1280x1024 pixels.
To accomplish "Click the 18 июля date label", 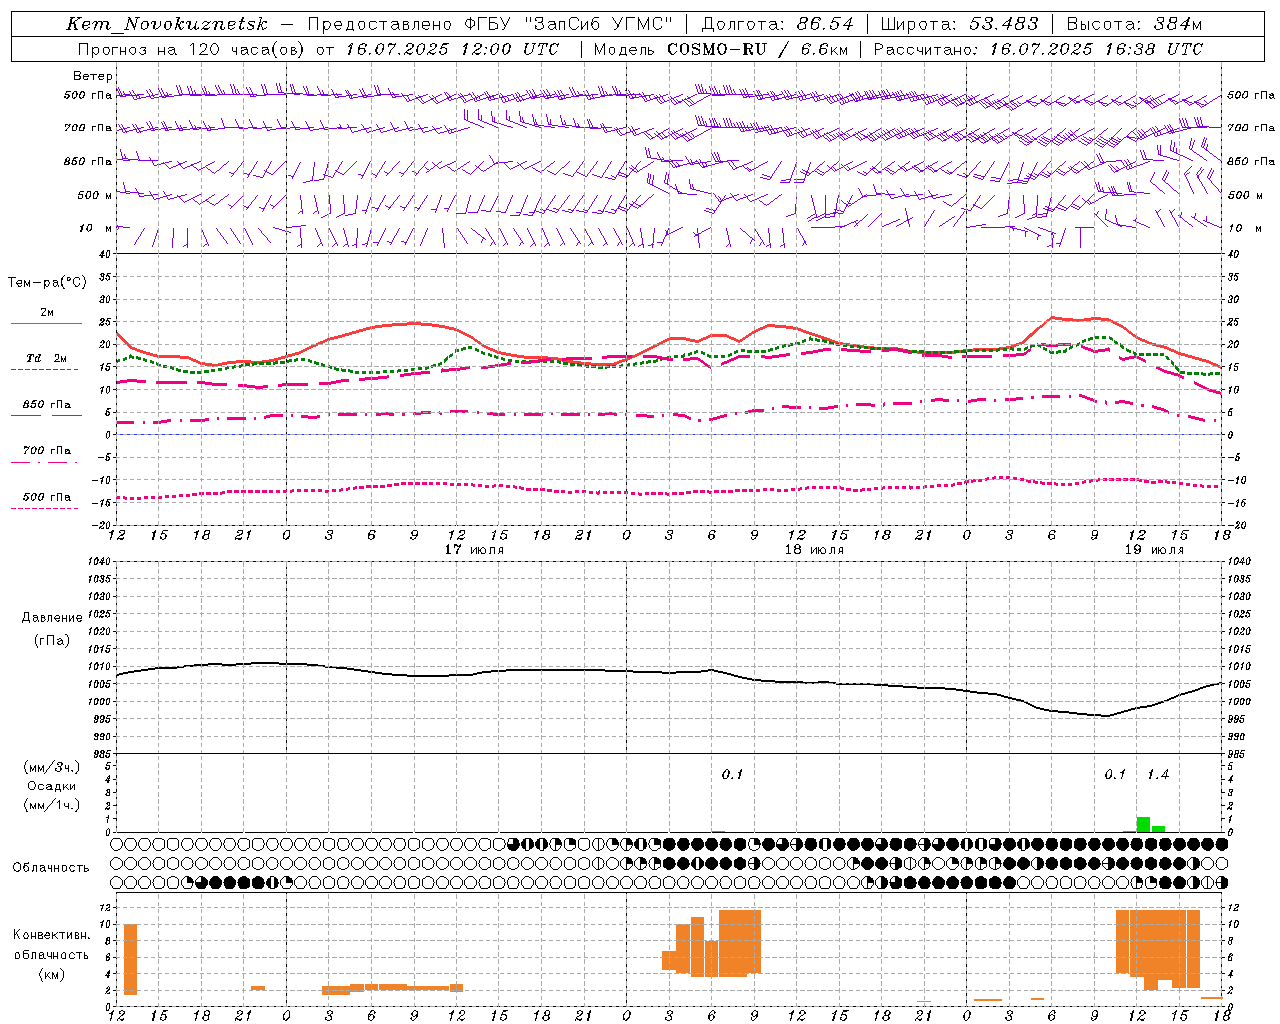I will pyautogui.click(x=814, y=550).
